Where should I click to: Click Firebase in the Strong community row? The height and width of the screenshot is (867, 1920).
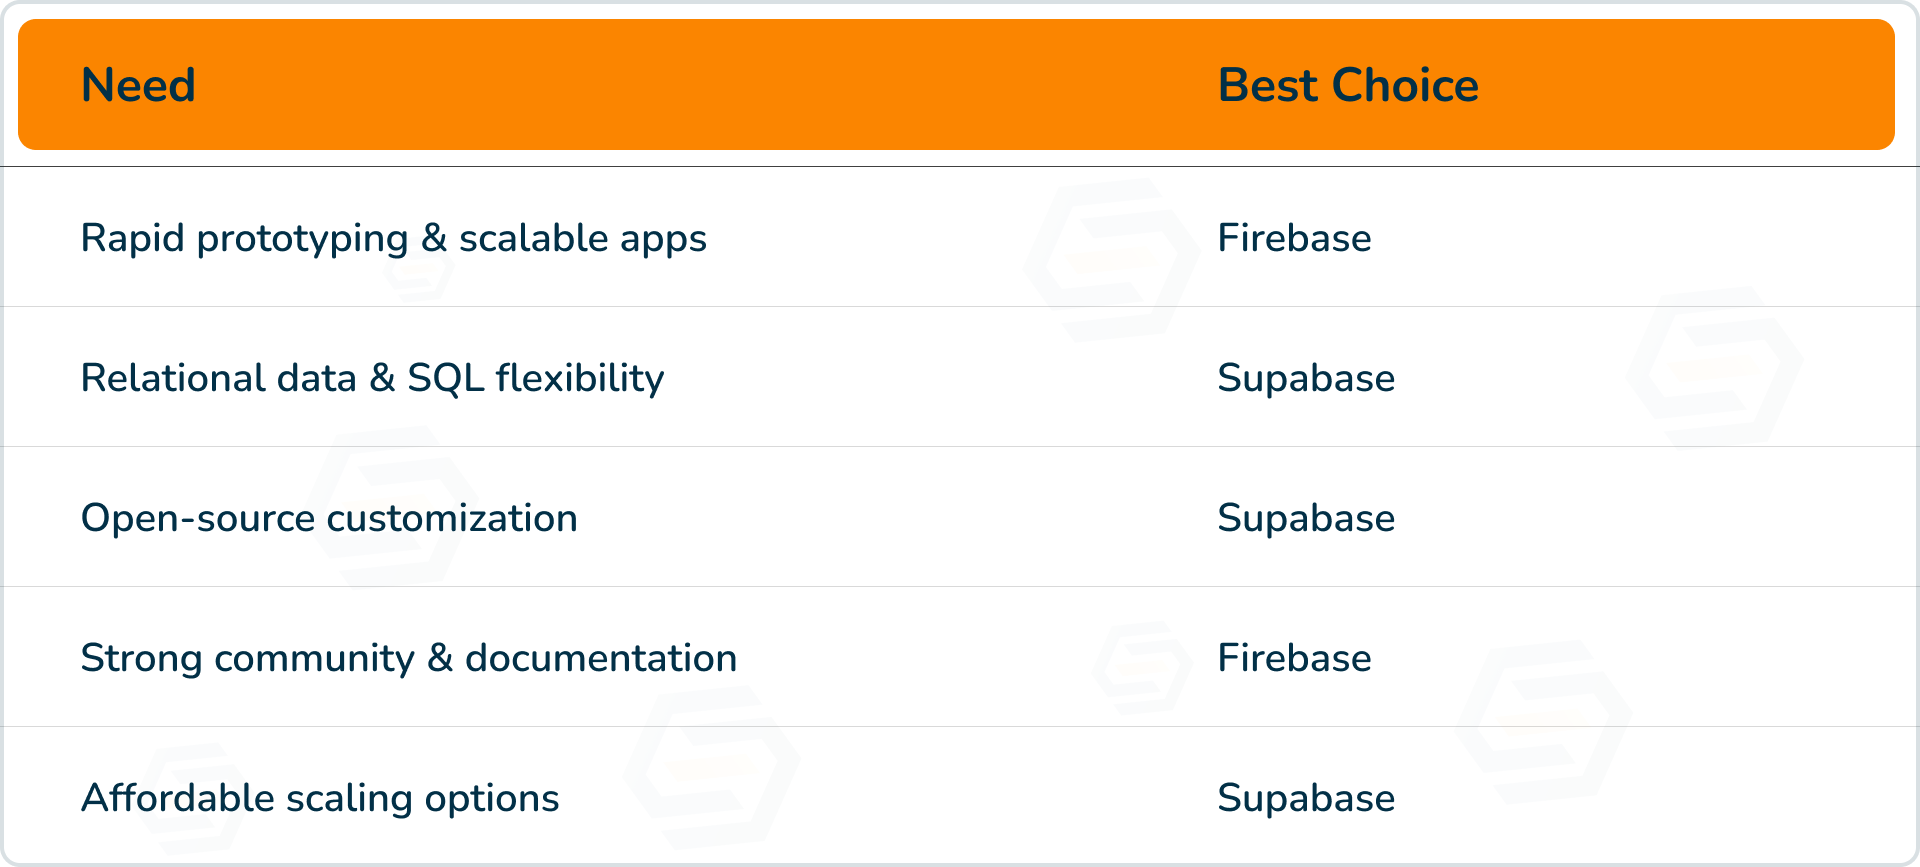point(1294,658)
